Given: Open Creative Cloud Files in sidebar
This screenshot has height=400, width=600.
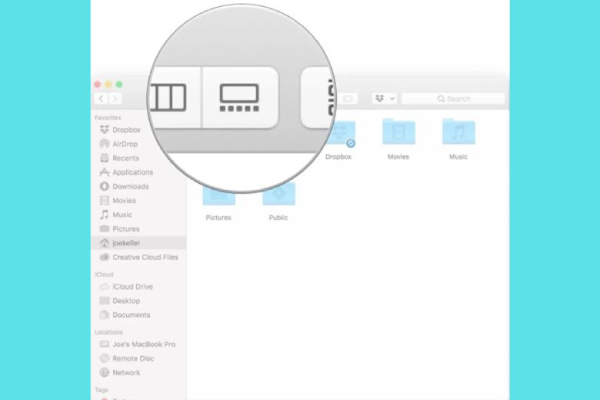Looking at the screenshot, I should pos(139,257).
